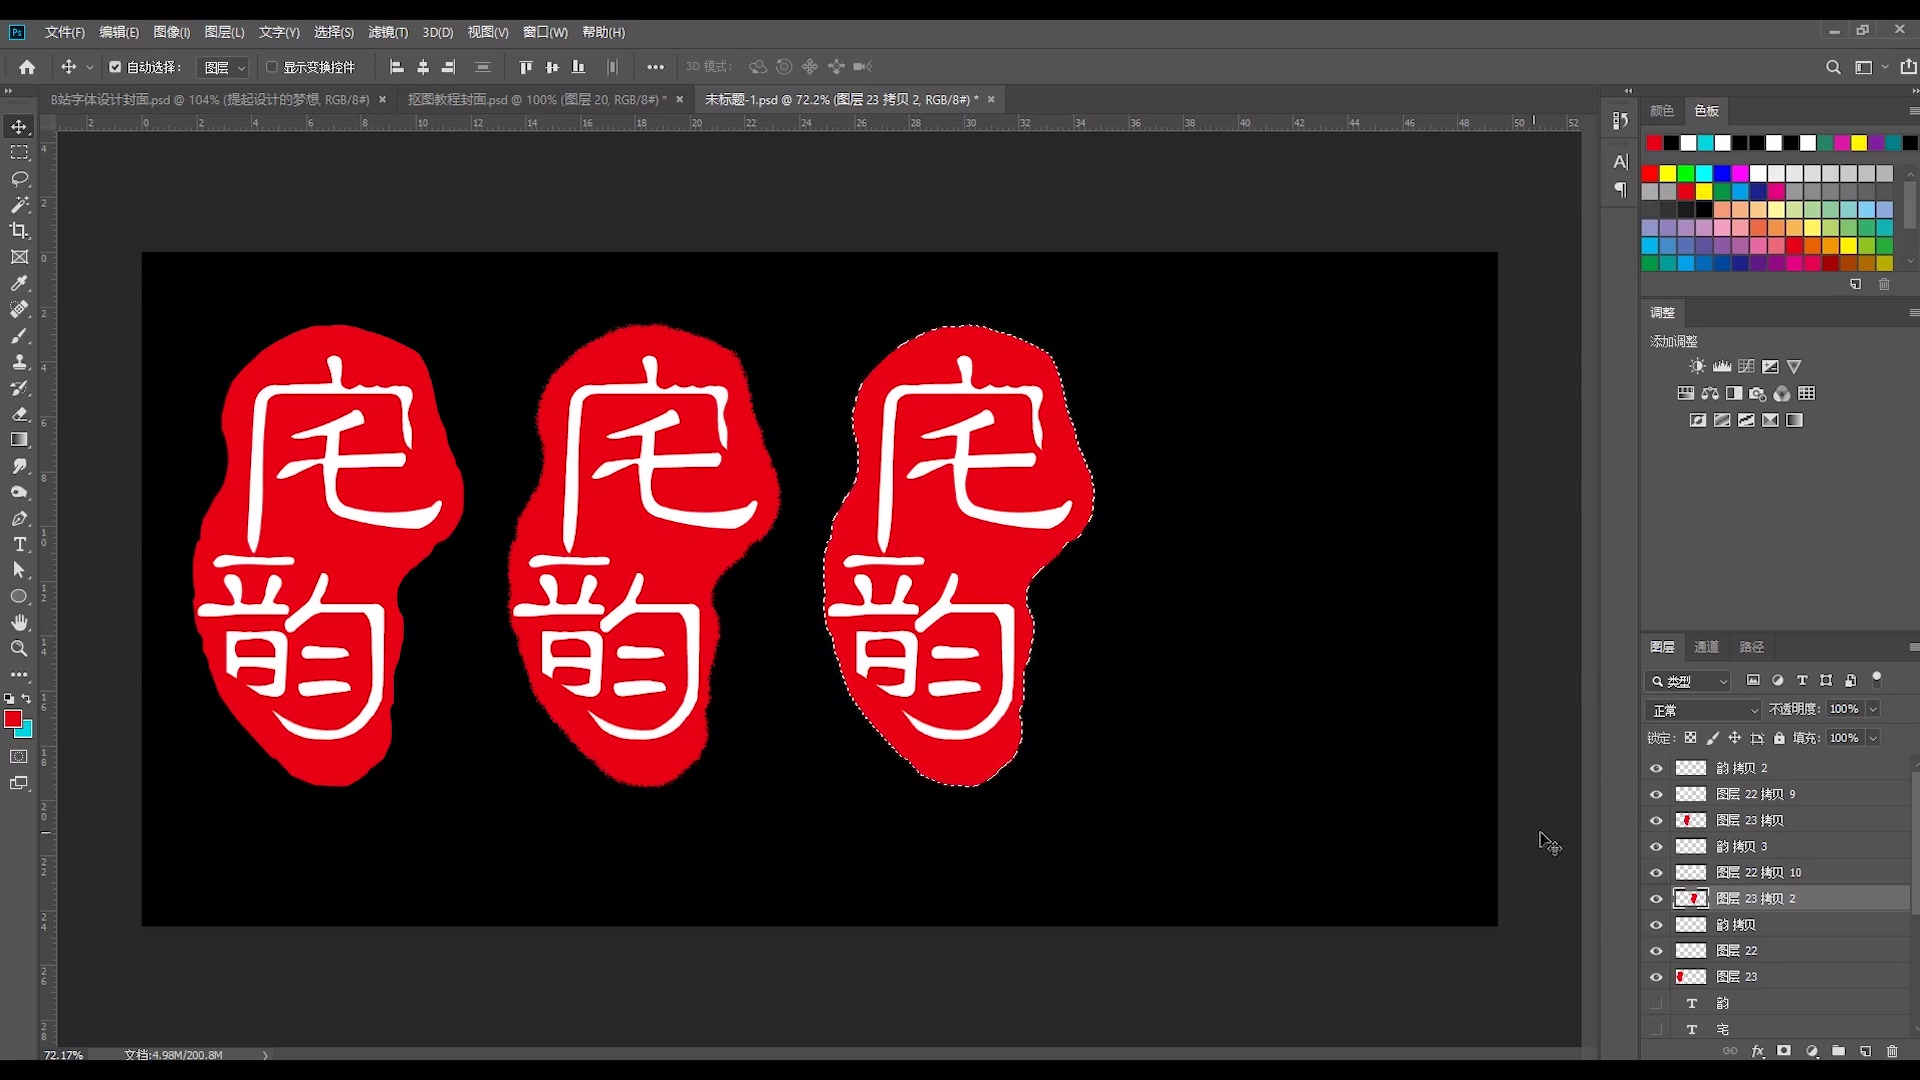The width and height of the screenshot is (1920, 1080).
Task: Select the Horizontal Type tool
Action: (x=19, y=545)
